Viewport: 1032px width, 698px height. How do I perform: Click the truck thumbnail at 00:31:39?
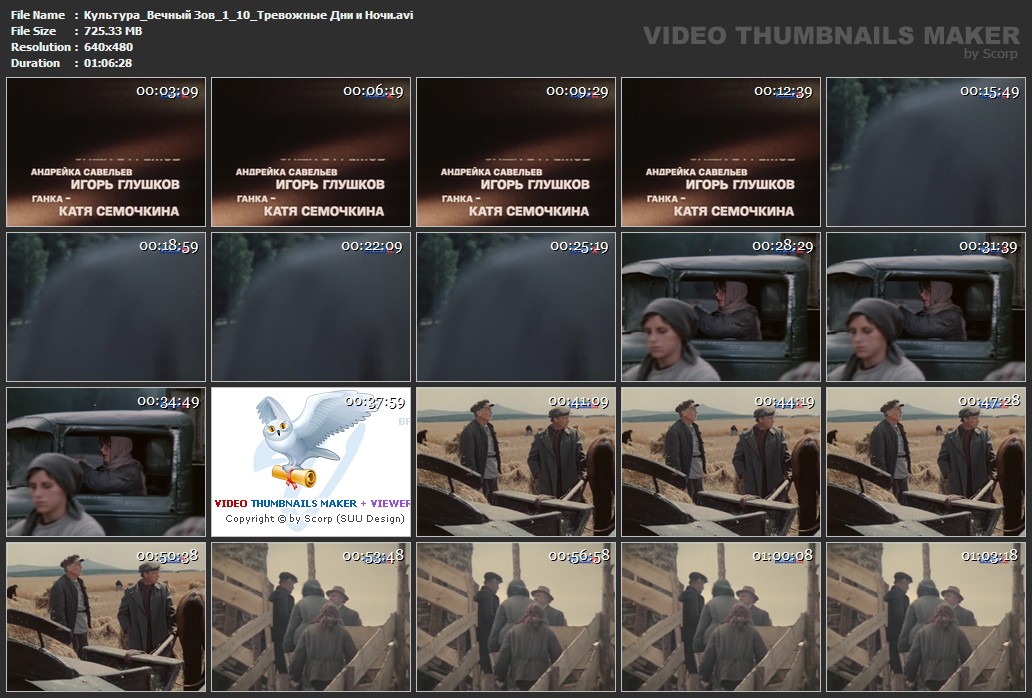click(925, 307)
